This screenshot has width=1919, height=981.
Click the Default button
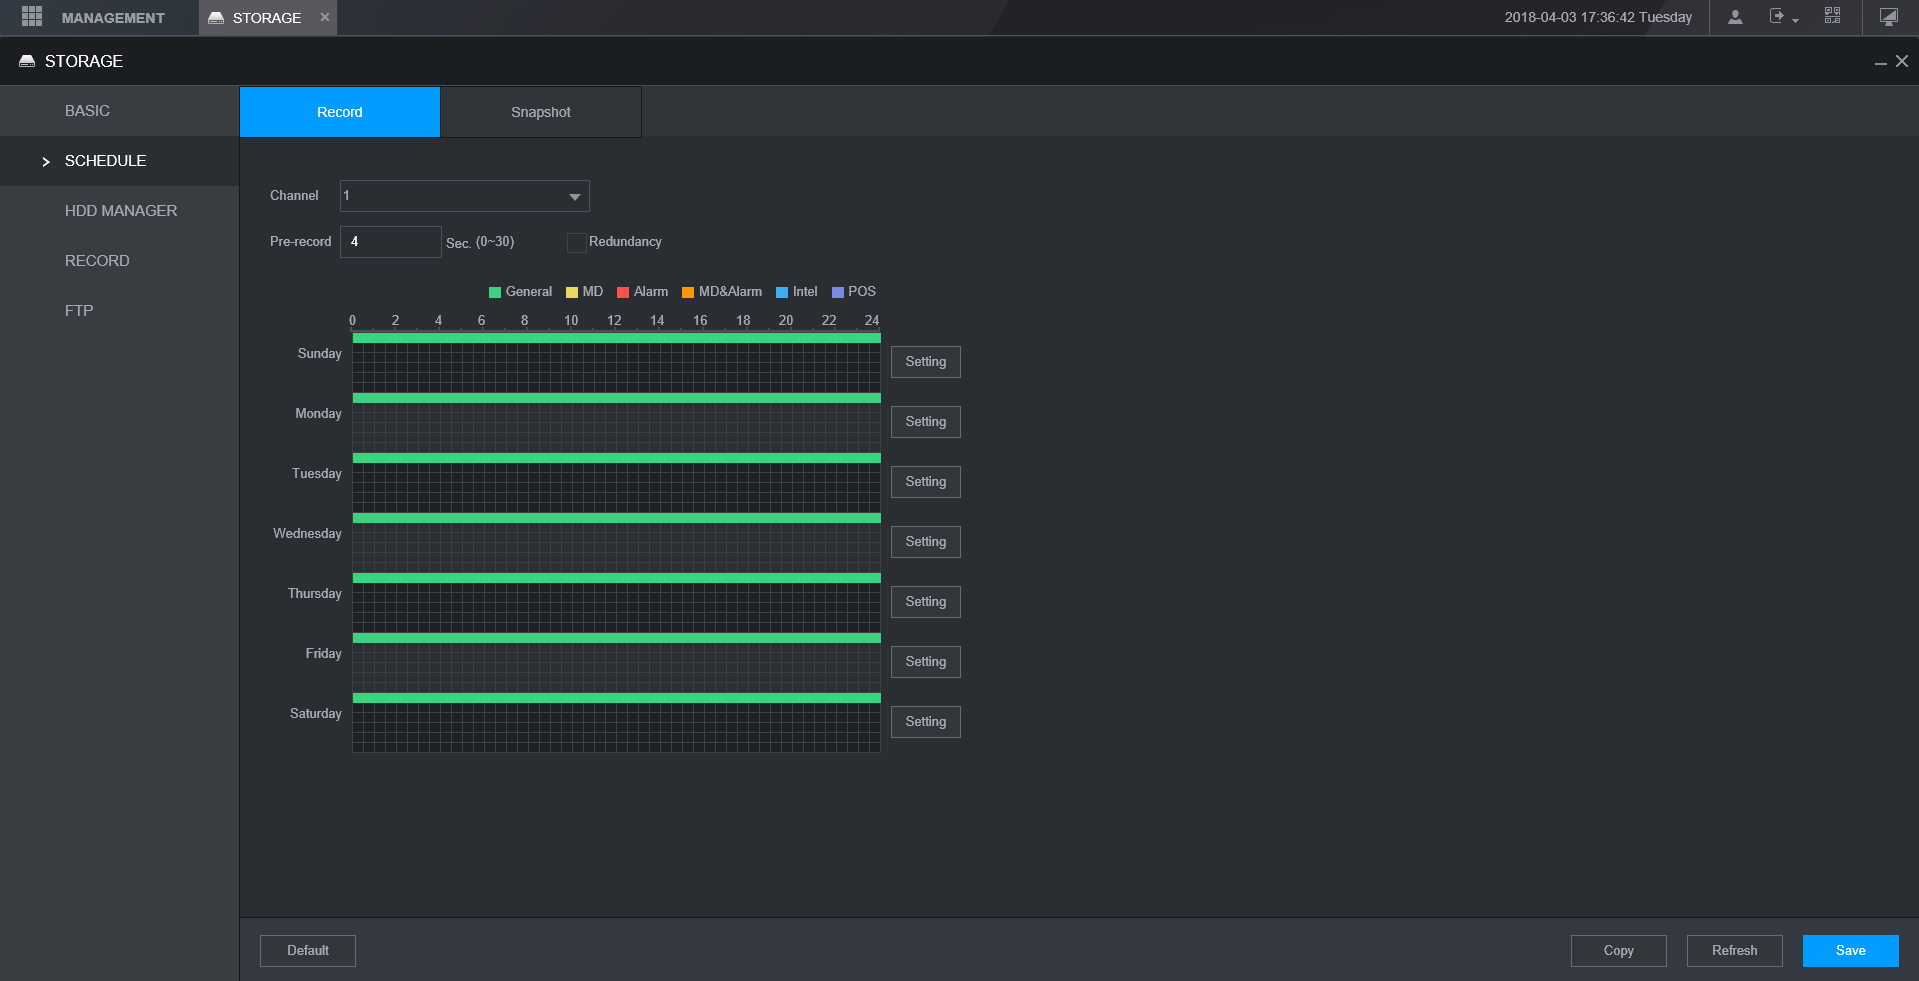pos(308,951)
